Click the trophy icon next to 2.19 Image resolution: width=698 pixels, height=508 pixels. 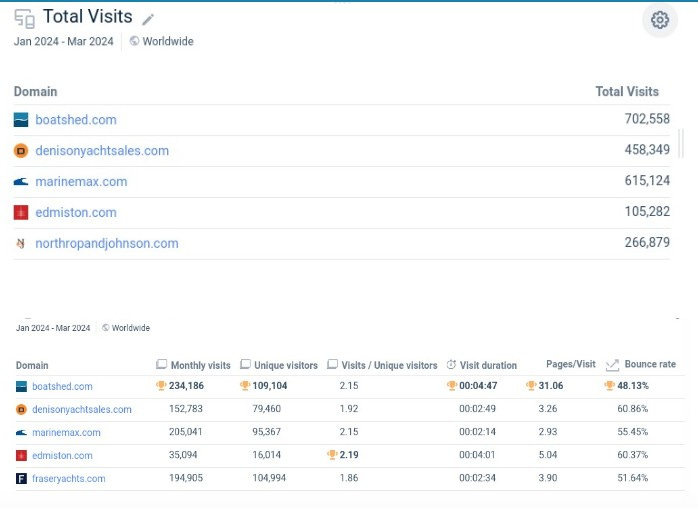click(332, 455)
